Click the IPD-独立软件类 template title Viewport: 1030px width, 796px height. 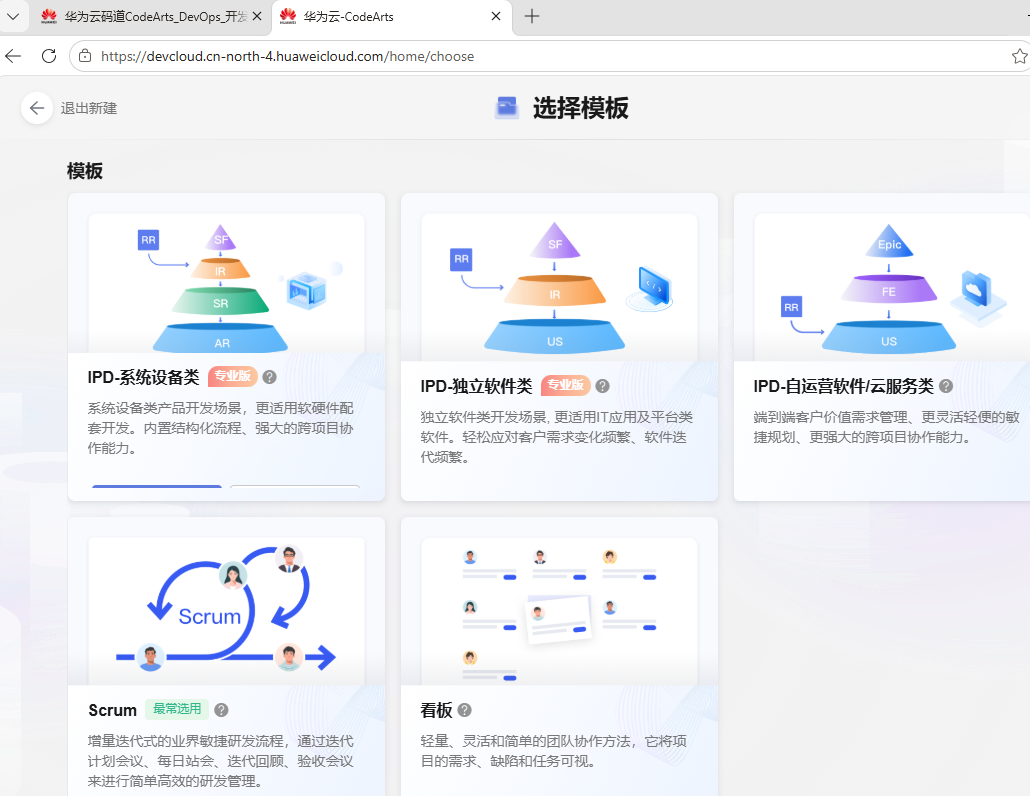(x=476, y=386)
